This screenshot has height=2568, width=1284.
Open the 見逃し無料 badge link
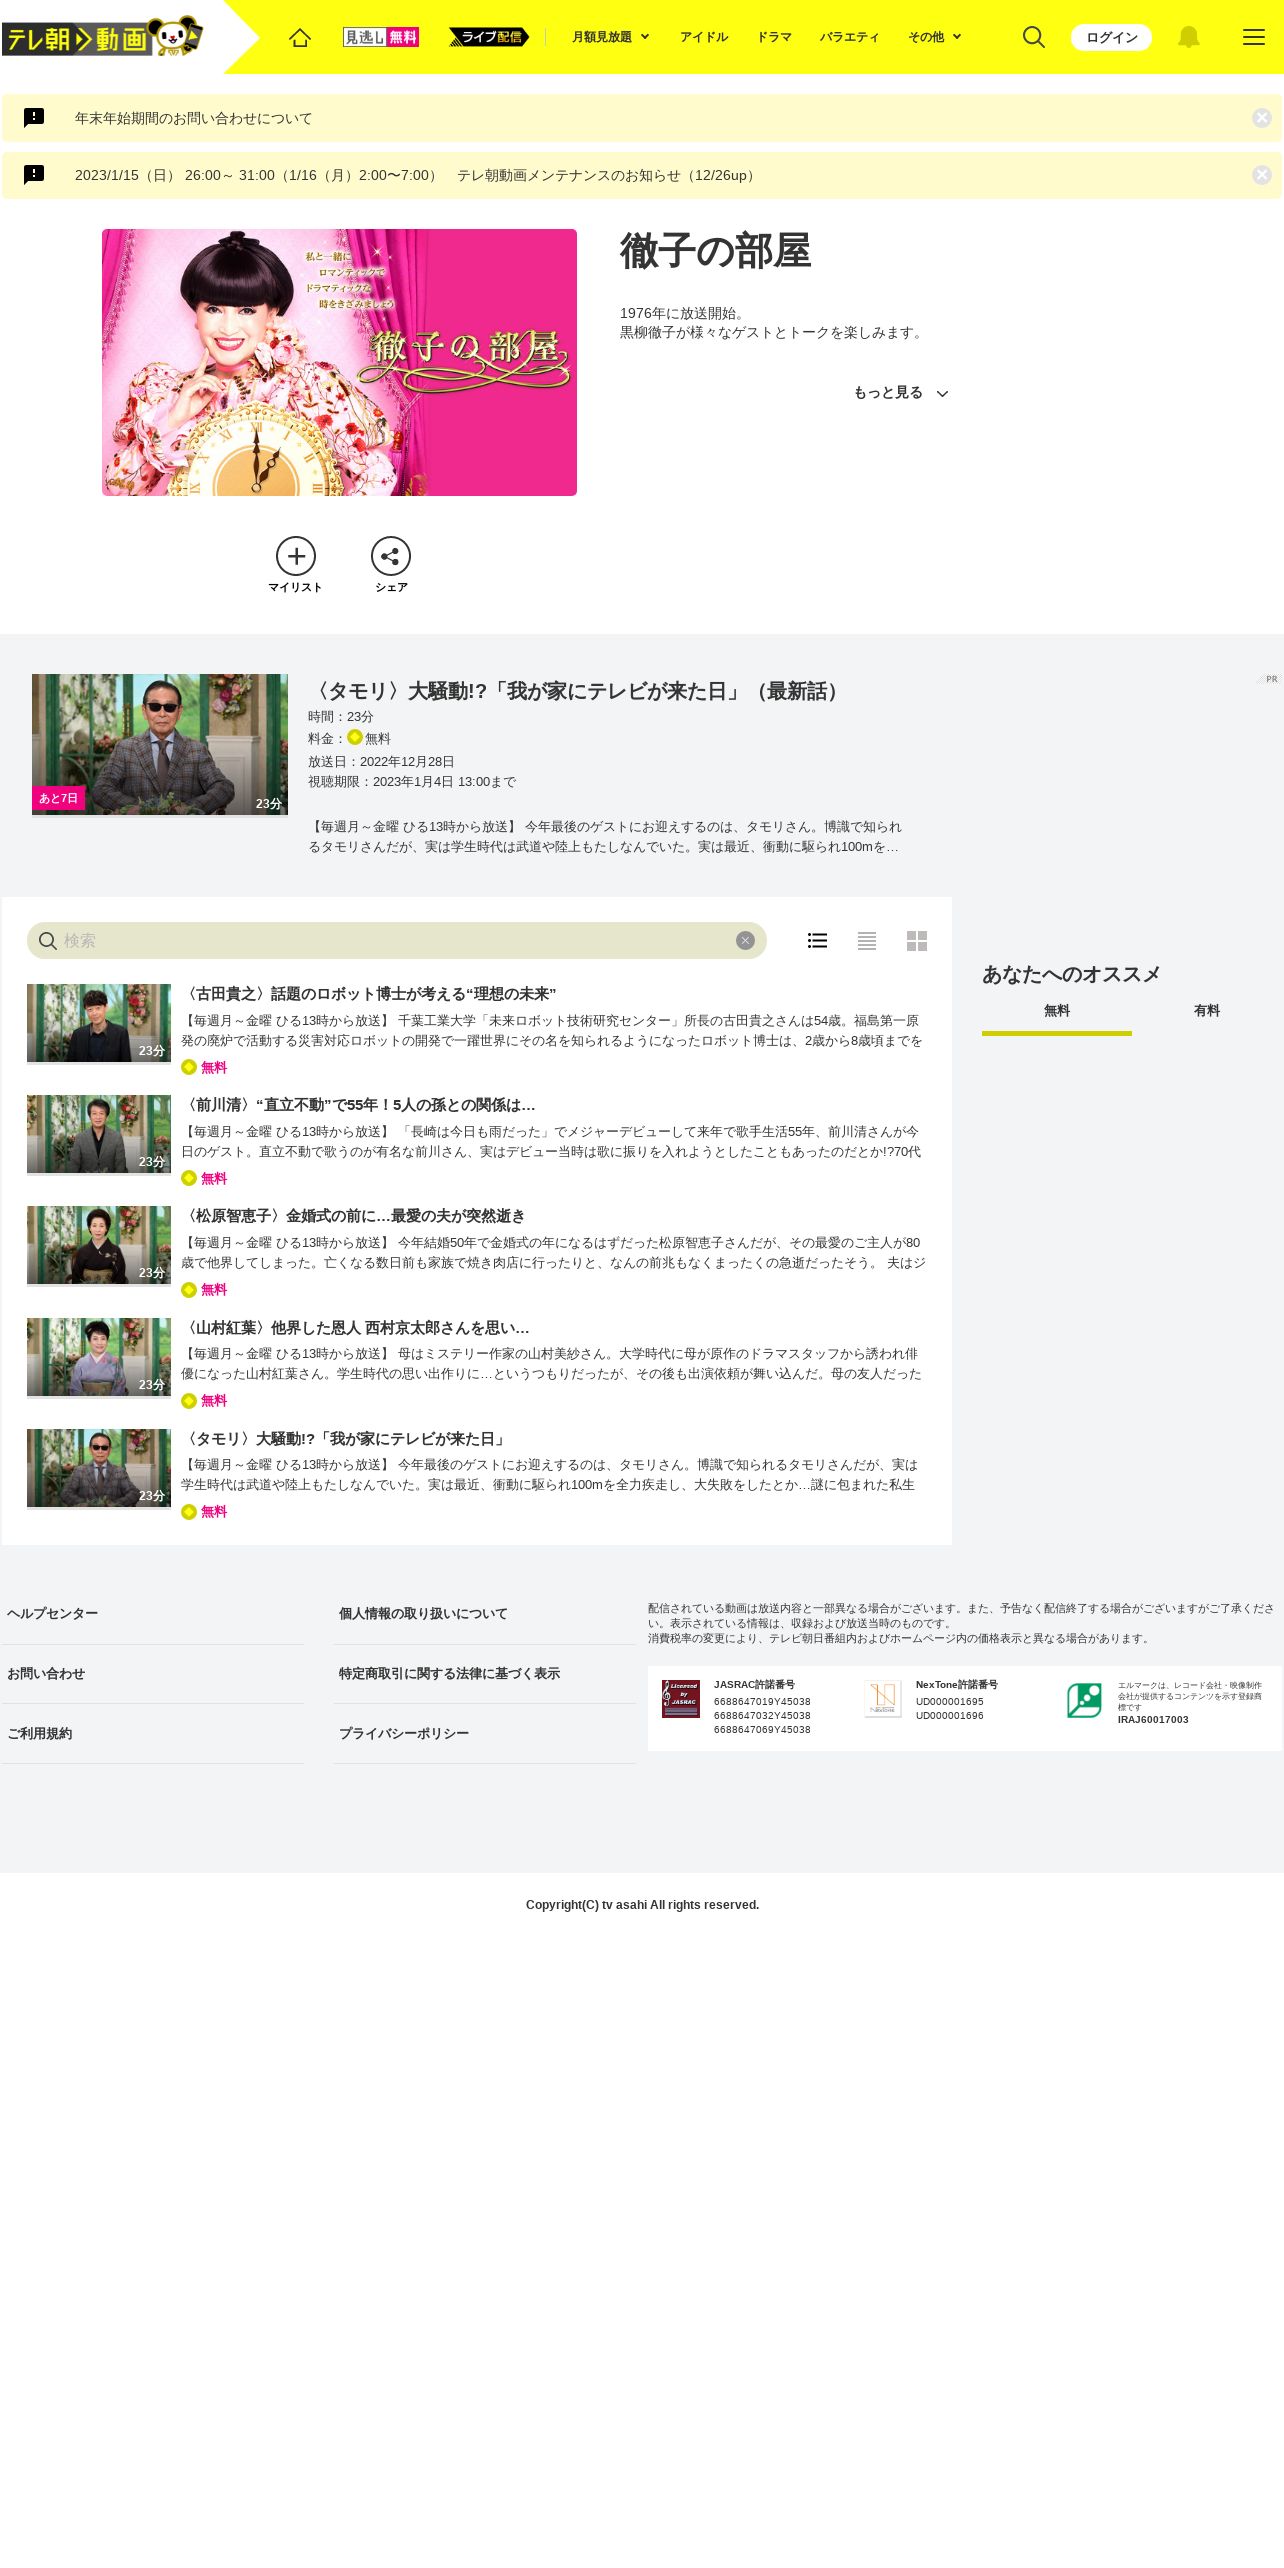381,37
